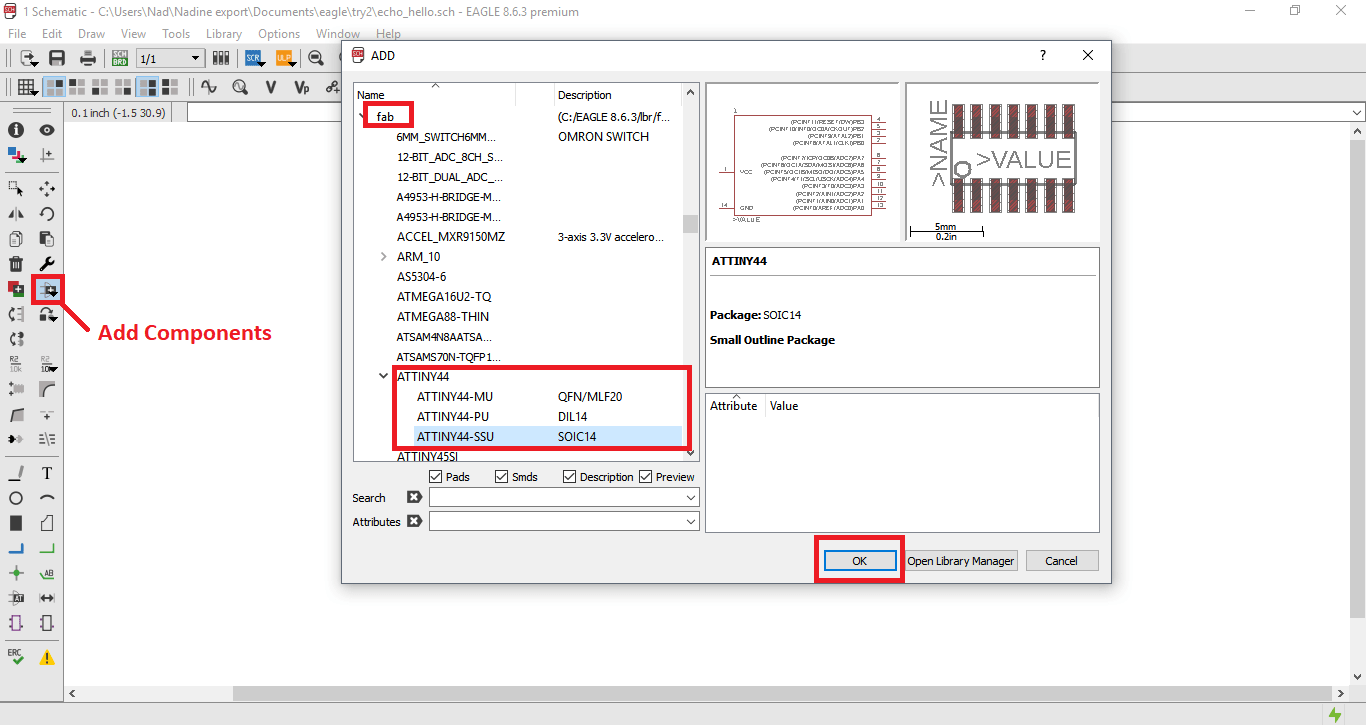Open the Library menu
This screenshot has width=1366, height=725.
pos(224,34)
